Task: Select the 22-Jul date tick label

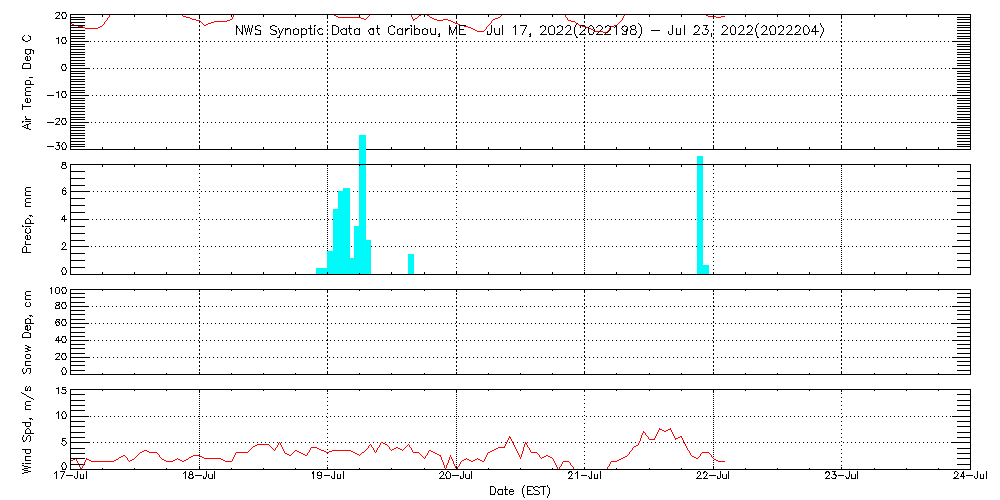Action: (x=713, y=477)
